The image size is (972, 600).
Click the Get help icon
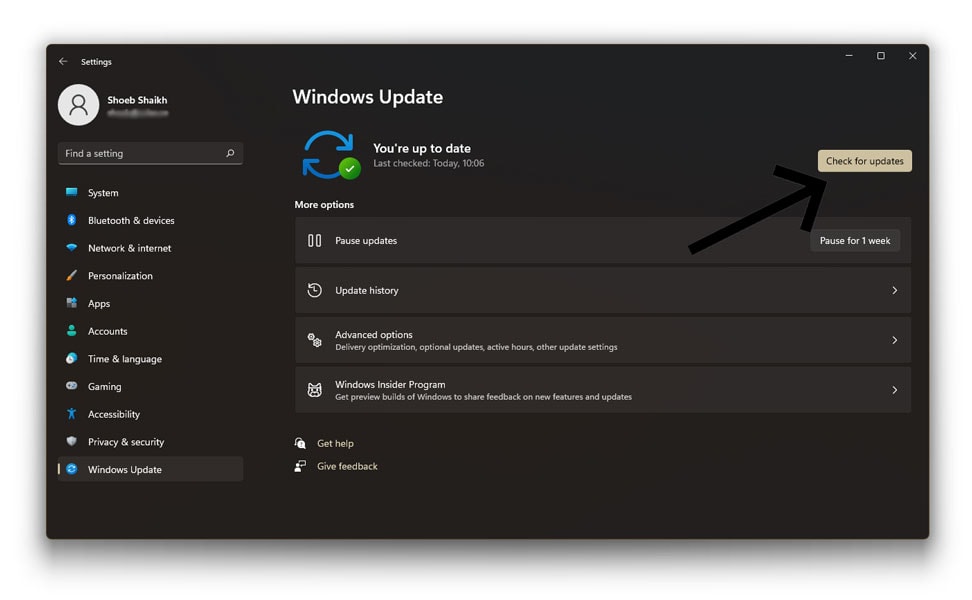tap(300, 443)
